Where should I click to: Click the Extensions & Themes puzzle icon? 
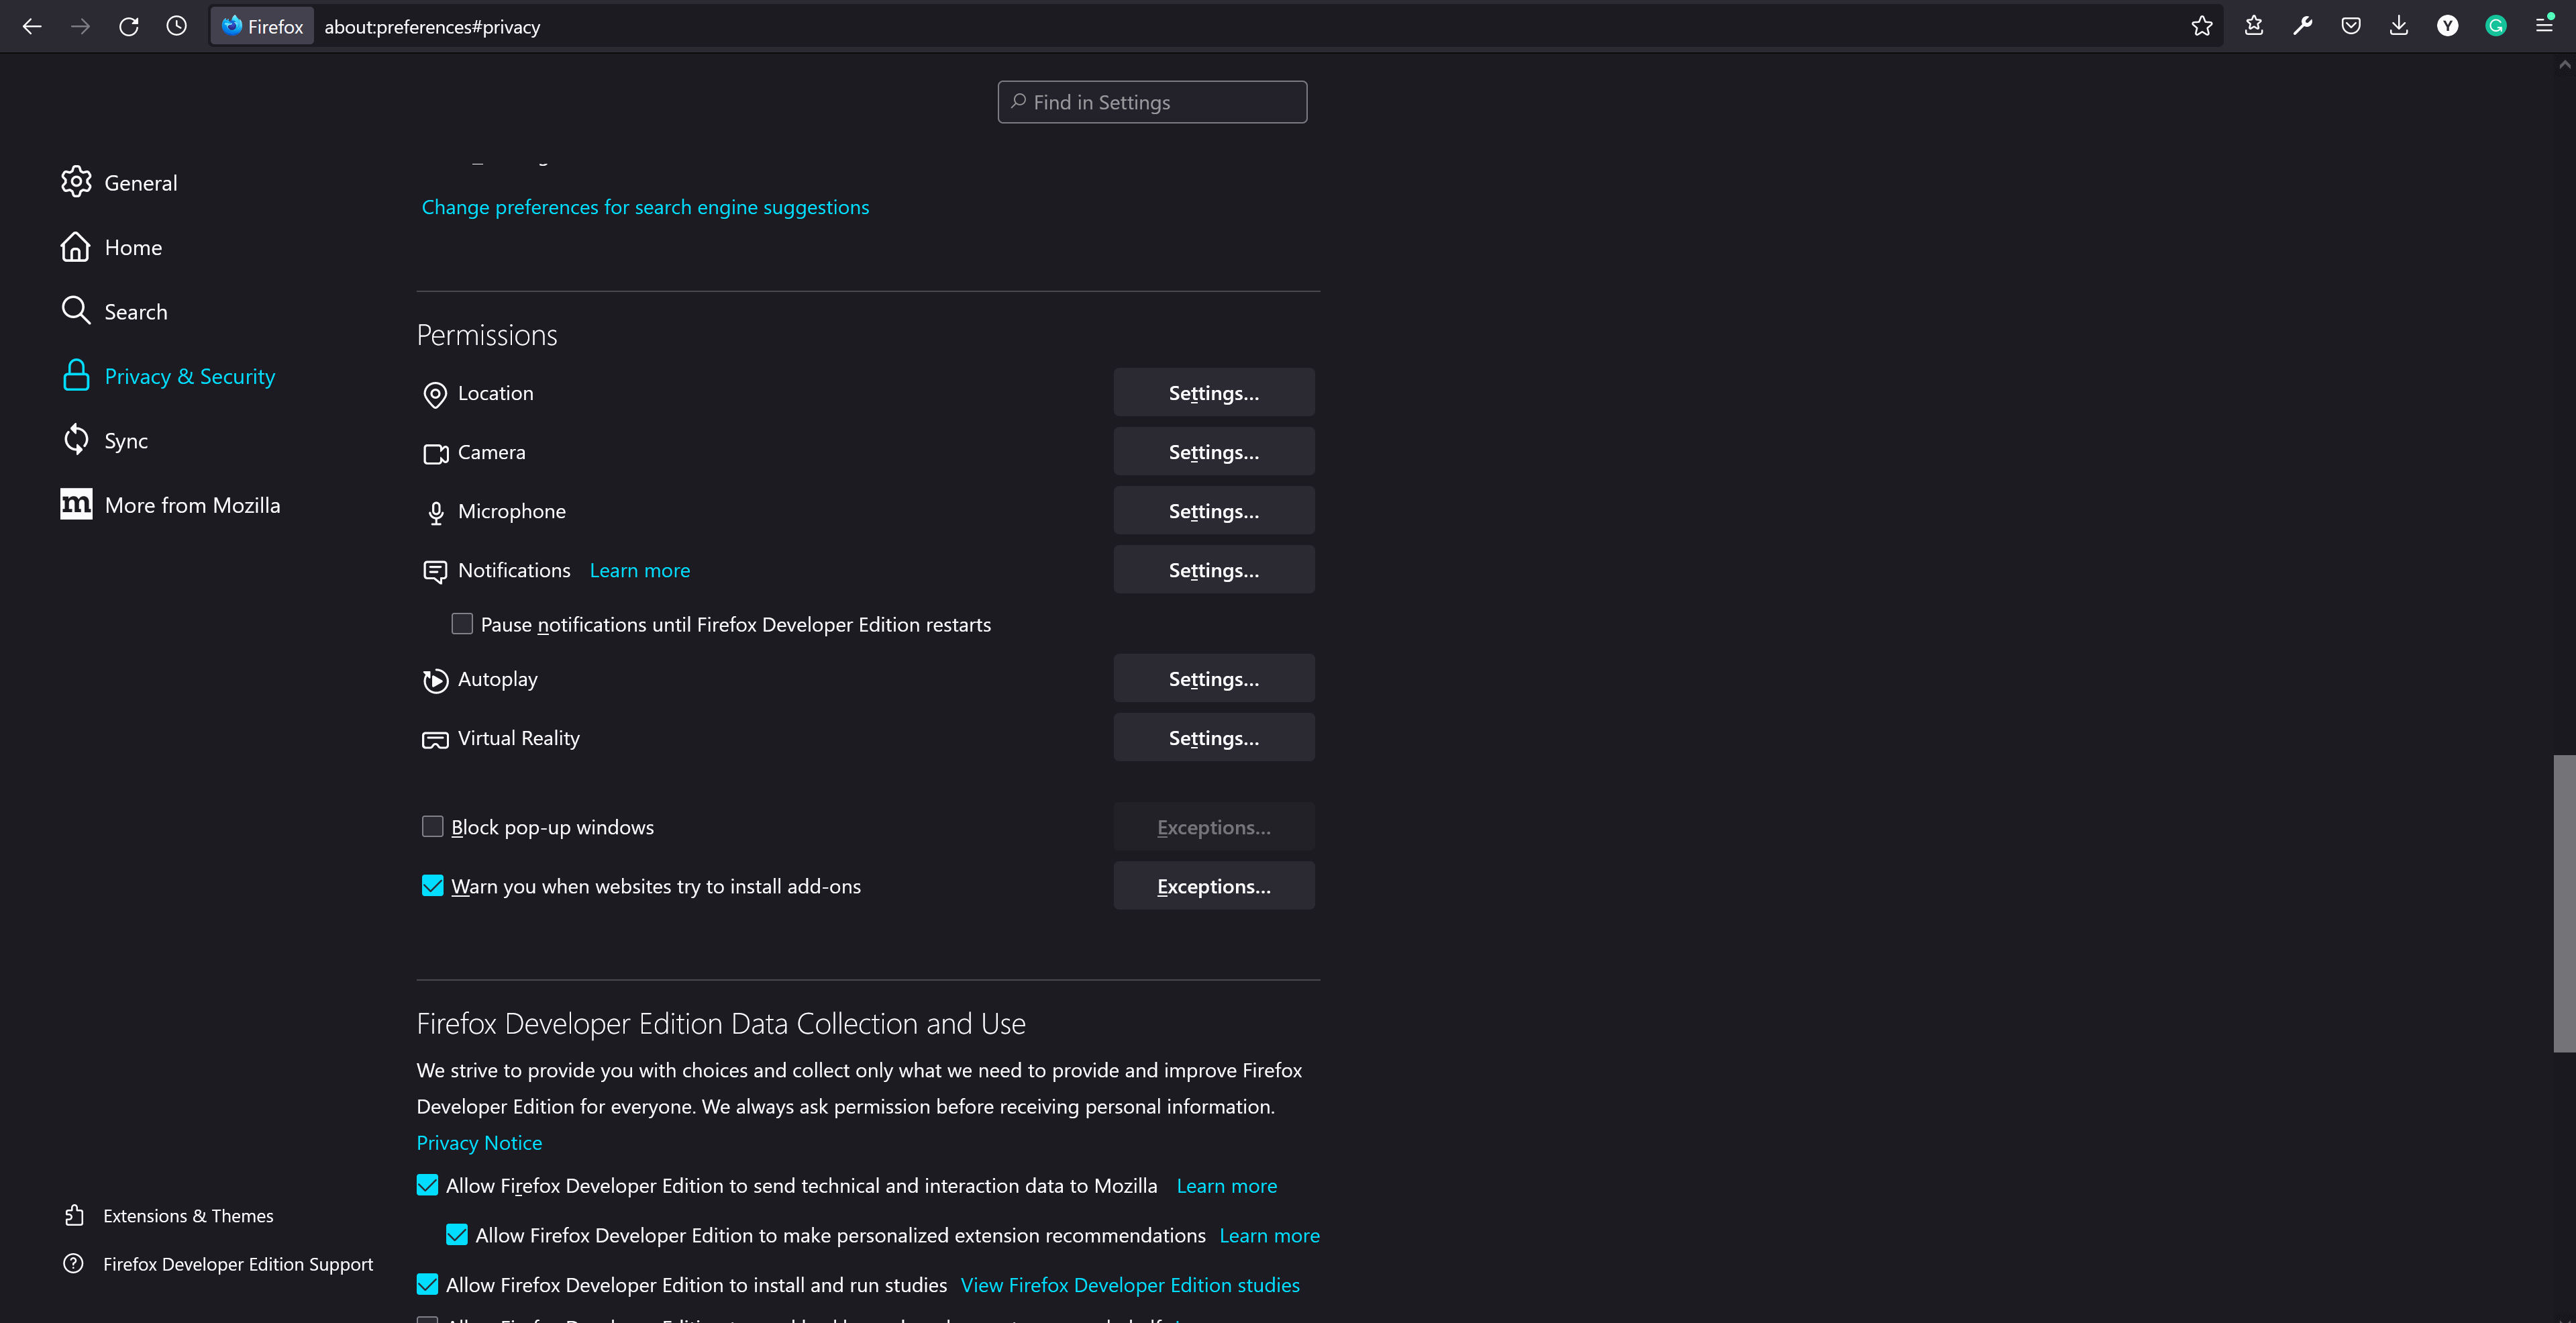tap(74, 1215)
